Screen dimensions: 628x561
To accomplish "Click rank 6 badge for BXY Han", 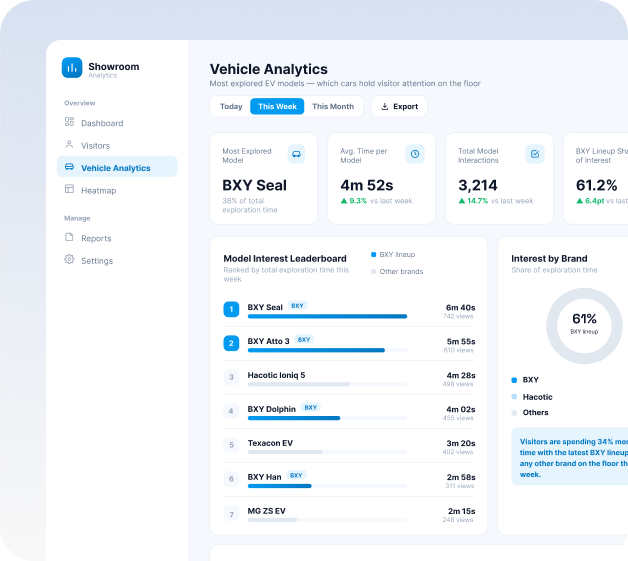I will [231, 479].
